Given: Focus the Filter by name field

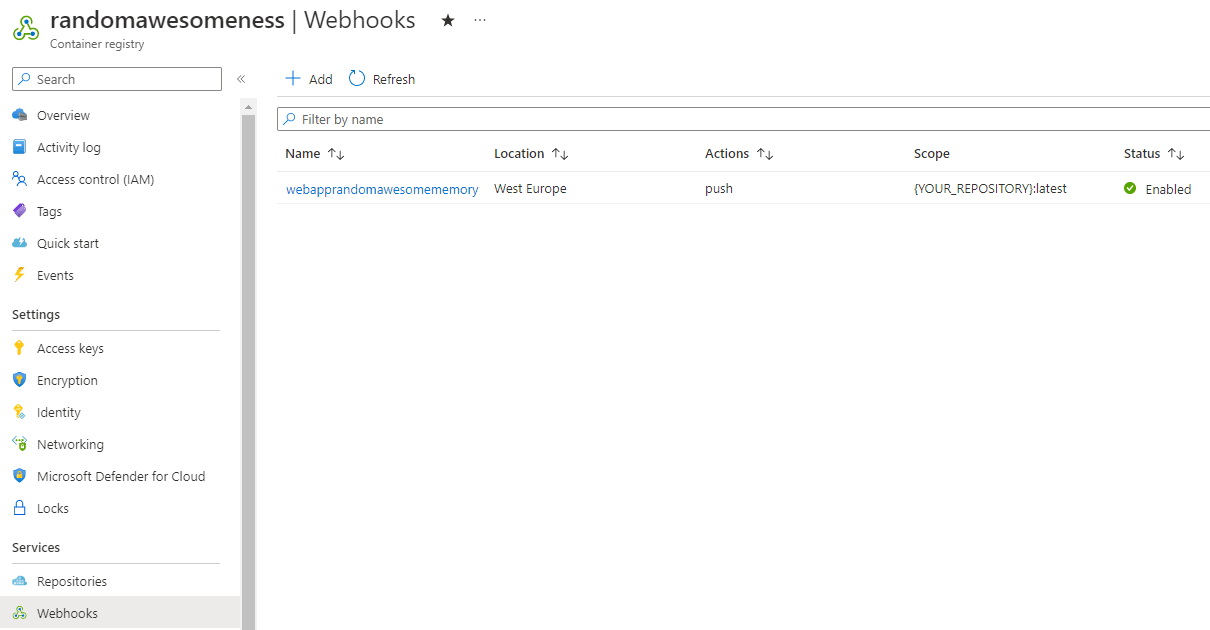Looking at the screenshot, I should coord(744,119).
